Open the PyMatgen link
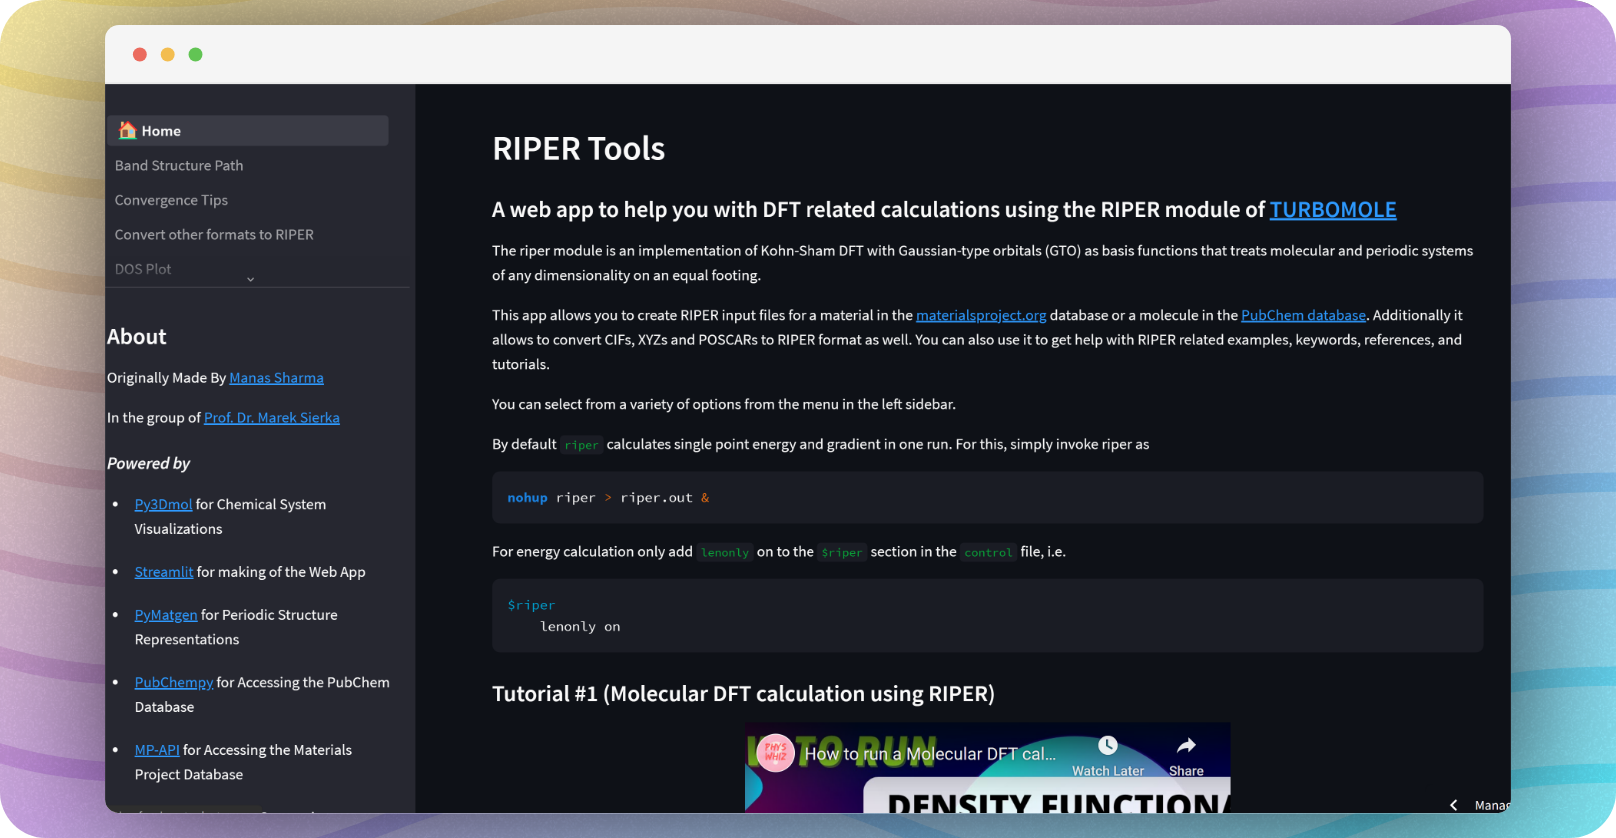This screenshot has height=838, width=1616. [166, 615]
